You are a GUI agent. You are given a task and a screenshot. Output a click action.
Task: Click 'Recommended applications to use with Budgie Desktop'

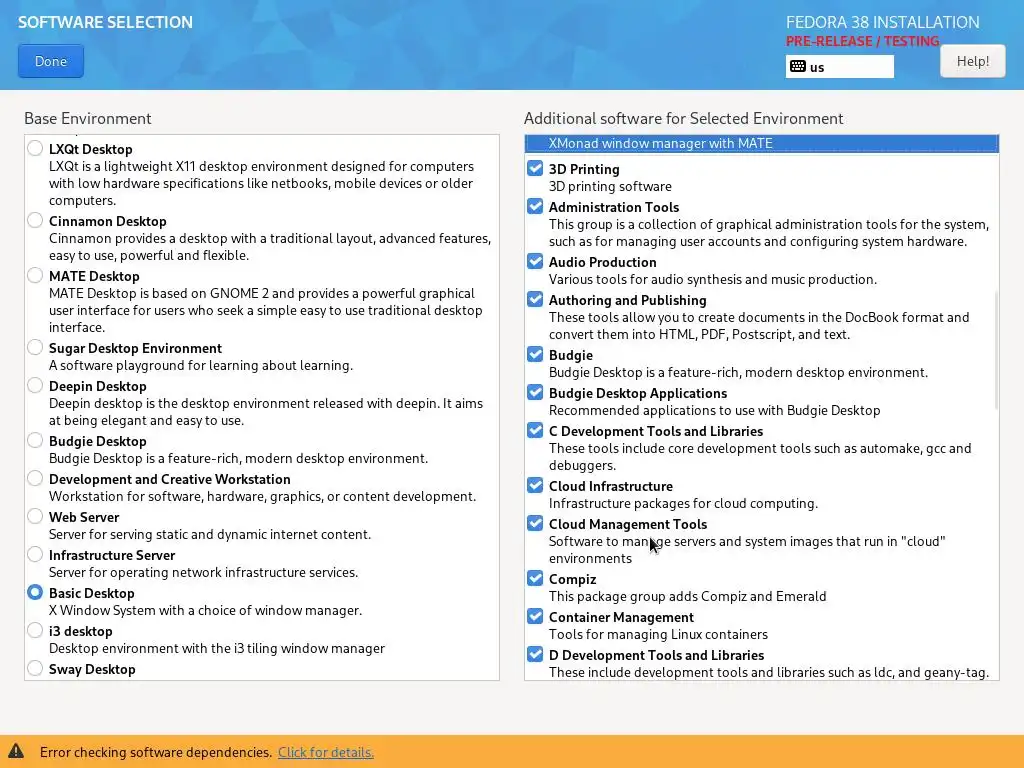click(714, 410)
